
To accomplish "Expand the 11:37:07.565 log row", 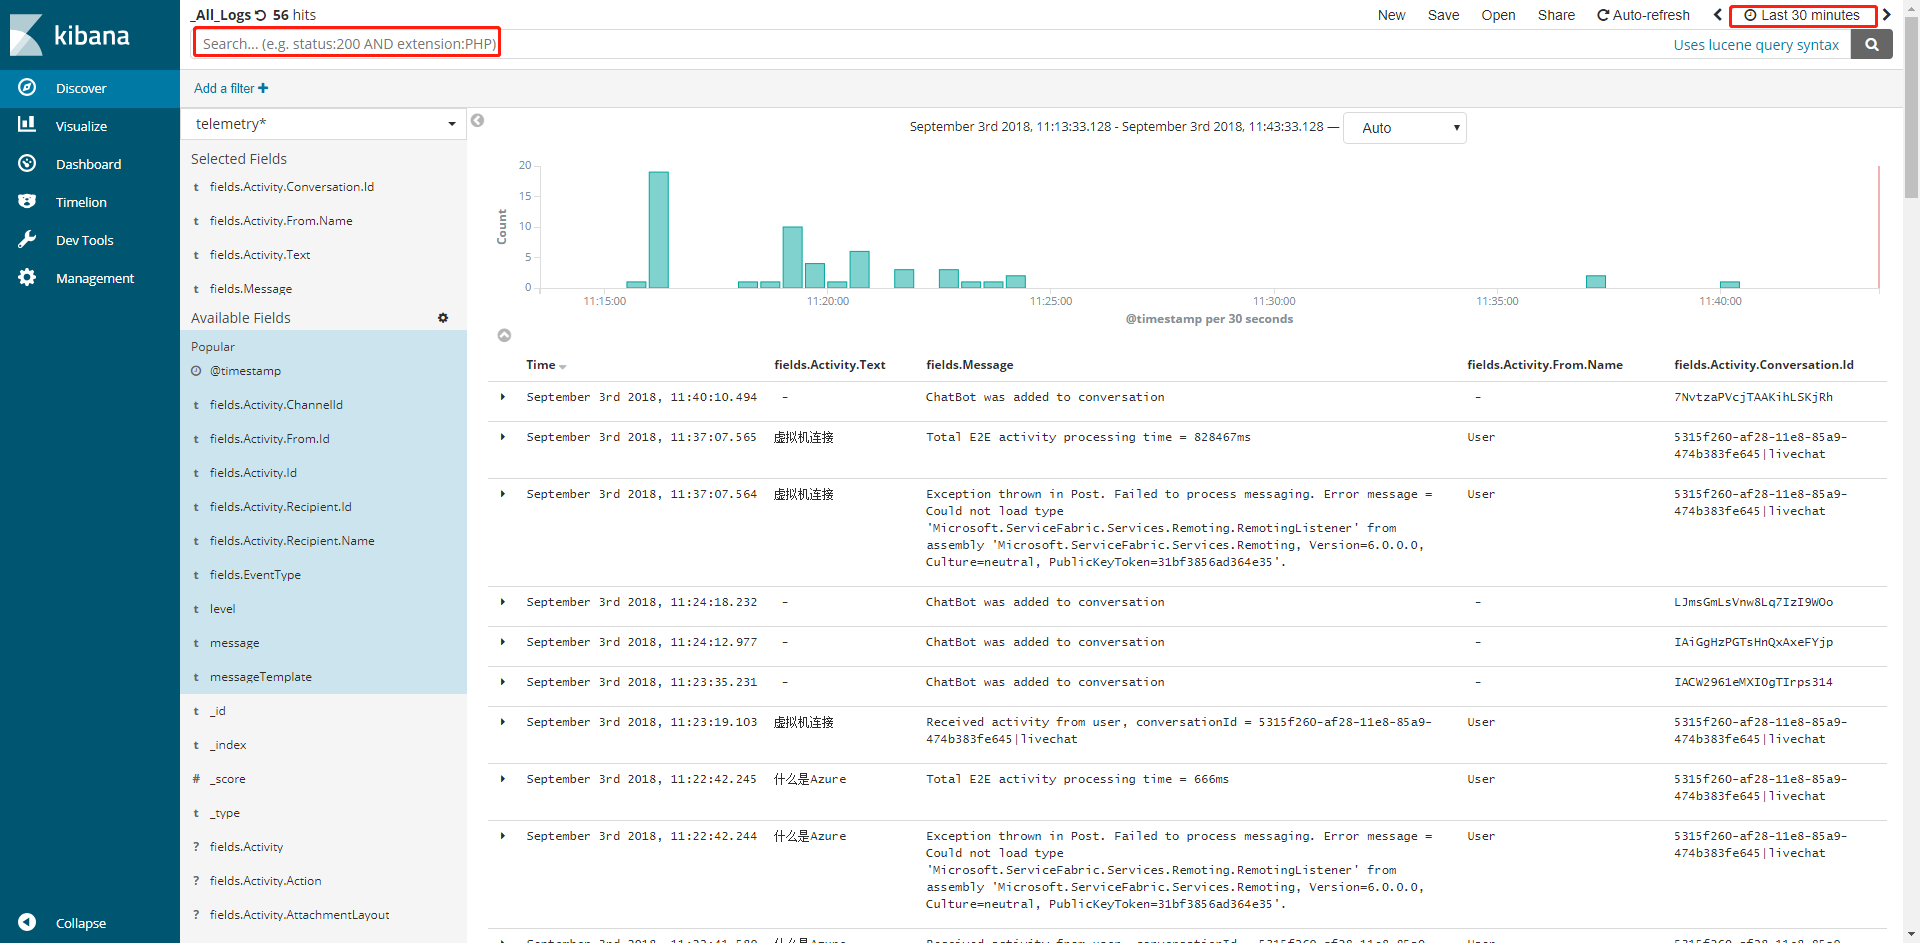I will [x=503, y=437].
